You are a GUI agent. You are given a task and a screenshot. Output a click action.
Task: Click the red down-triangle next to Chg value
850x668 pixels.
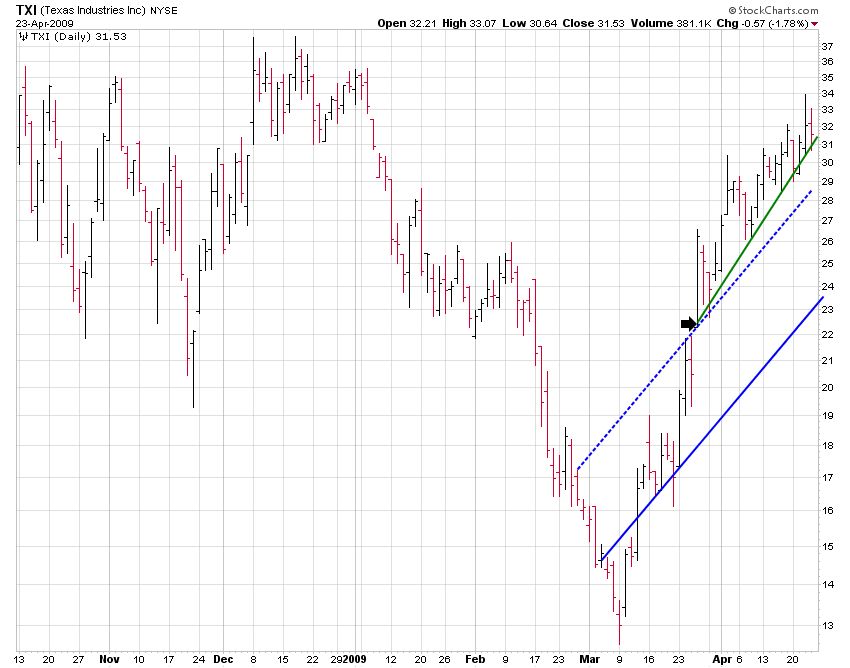[815, 24]
